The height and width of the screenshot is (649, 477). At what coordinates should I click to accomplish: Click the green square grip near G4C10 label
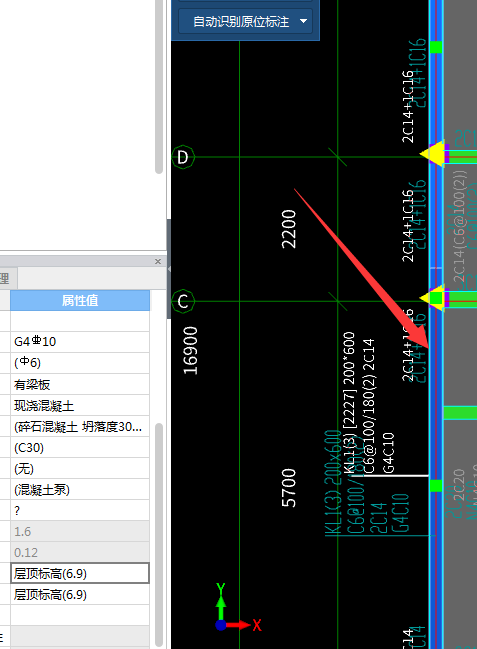tap(436, 486)
